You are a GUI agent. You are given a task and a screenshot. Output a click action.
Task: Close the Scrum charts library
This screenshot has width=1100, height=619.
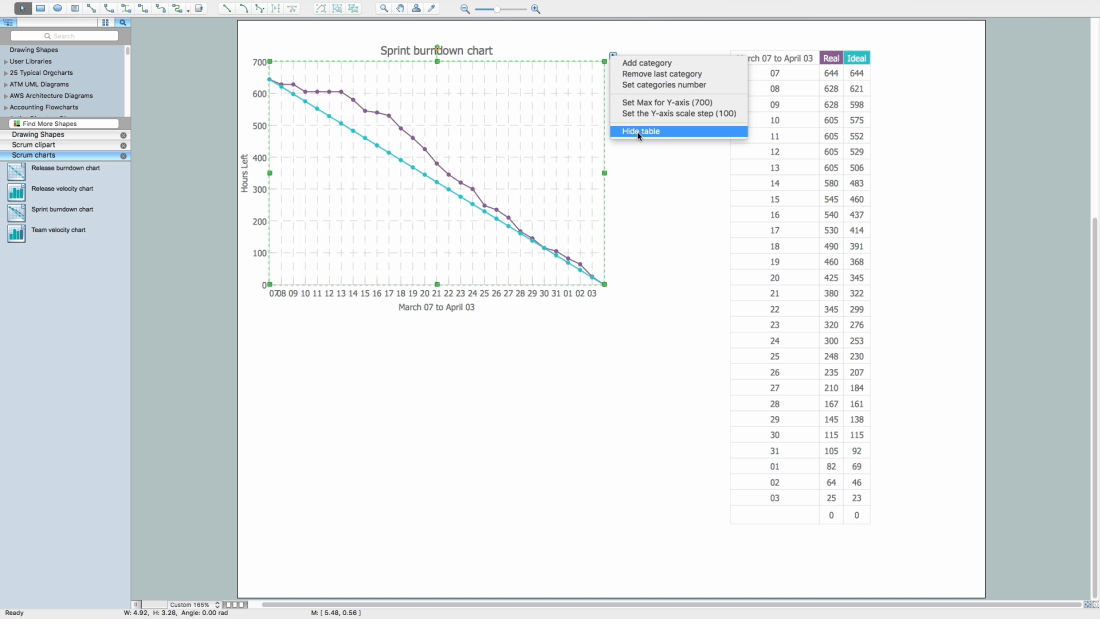[x=124, y=156]
